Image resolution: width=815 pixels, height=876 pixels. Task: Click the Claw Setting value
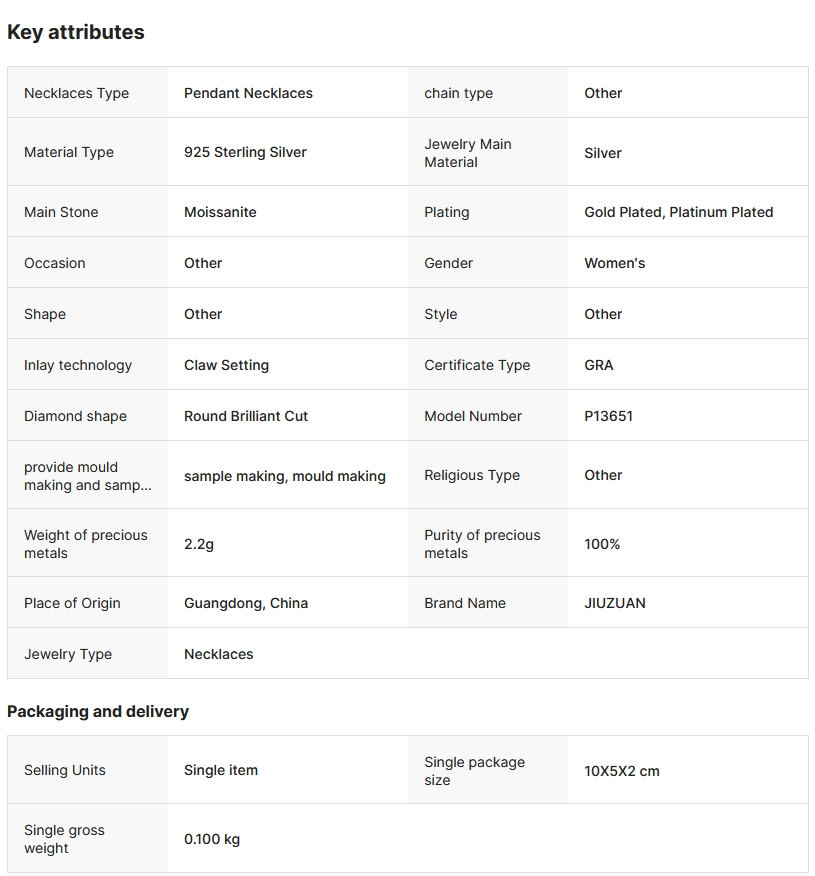point(226,365)
